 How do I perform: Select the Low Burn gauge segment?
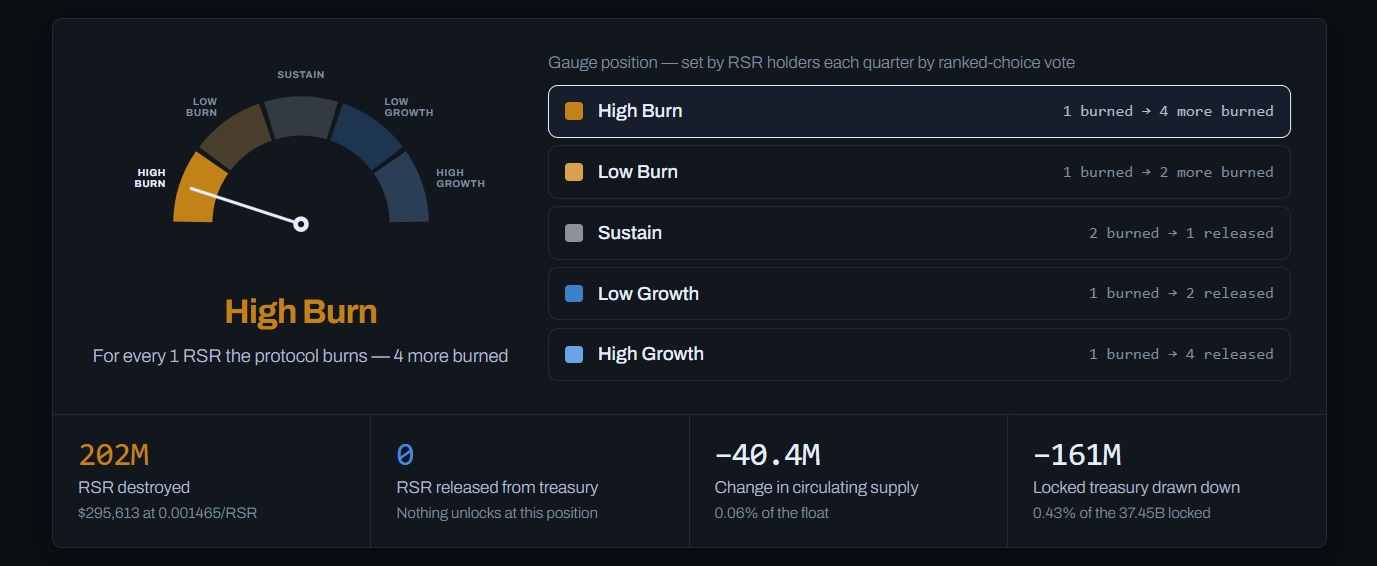pos(234,135)
